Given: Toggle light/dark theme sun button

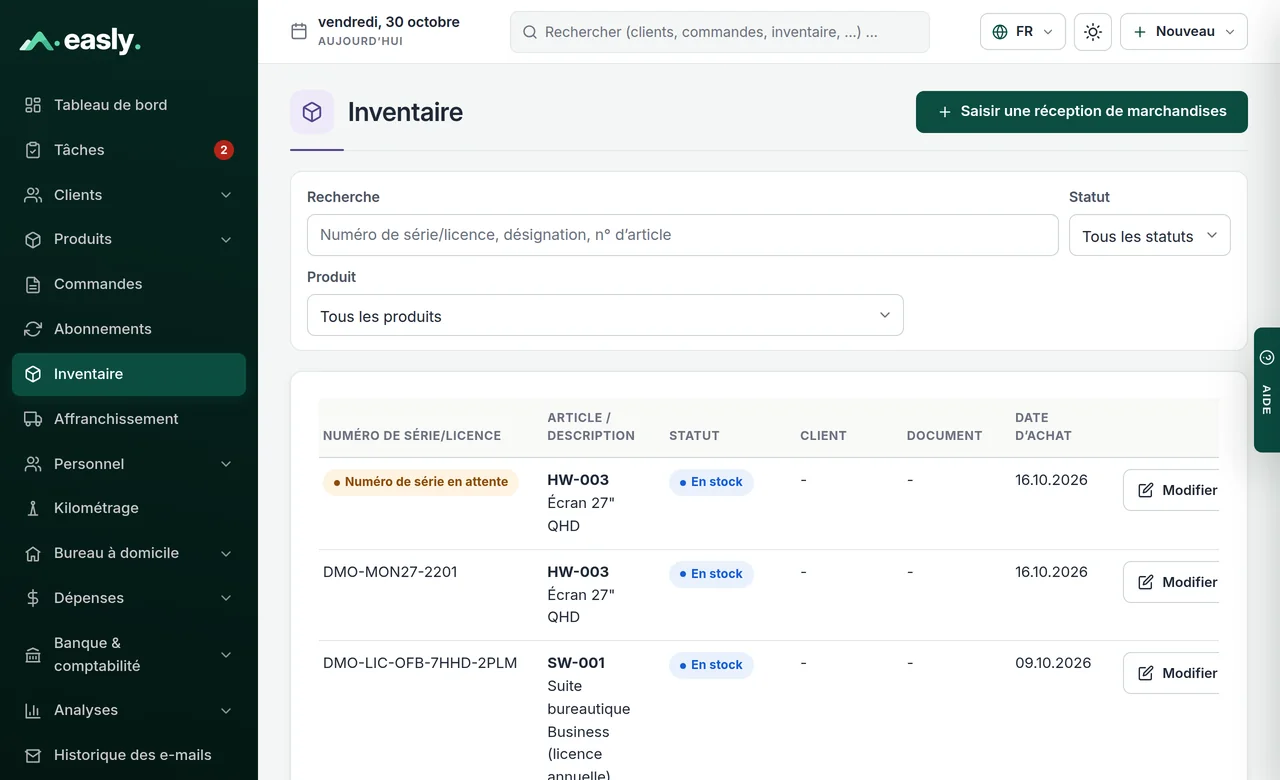Looking at the screenshot, I should point(1093,32).
